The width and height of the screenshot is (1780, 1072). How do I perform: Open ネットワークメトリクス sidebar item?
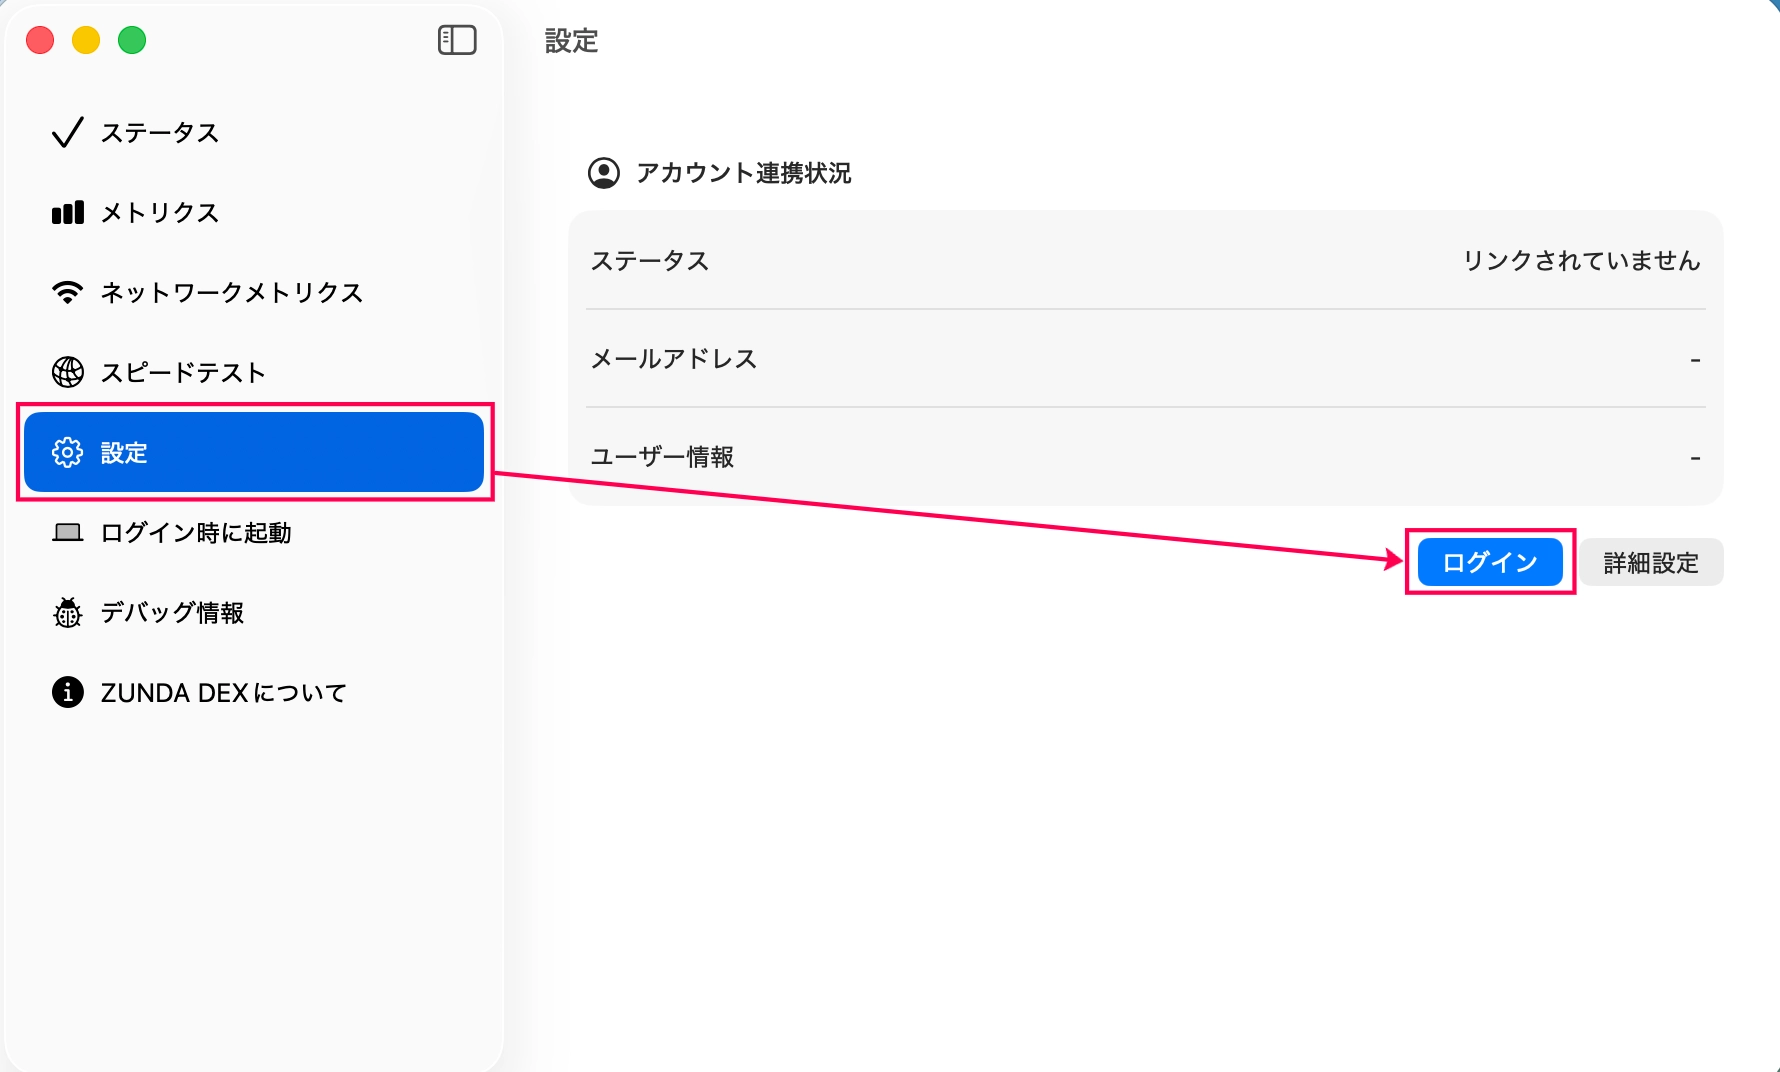(x=231, y=292)
